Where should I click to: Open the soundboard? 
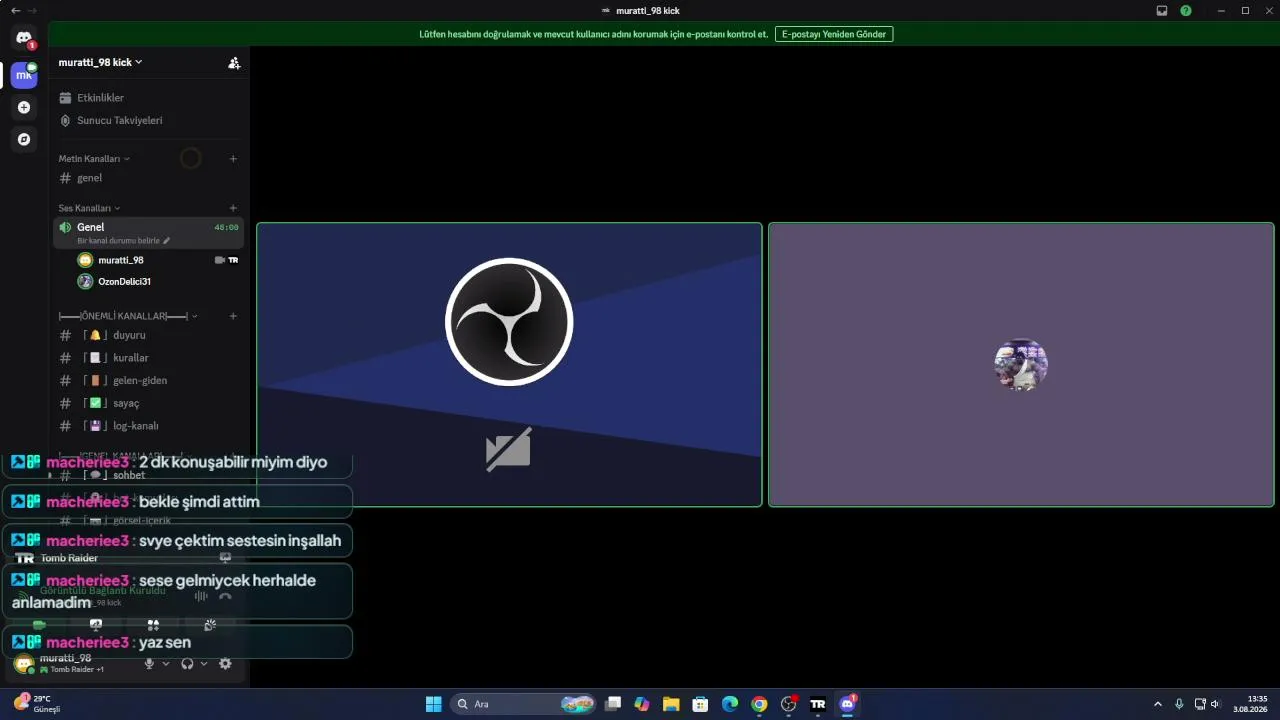coord(210,625)
